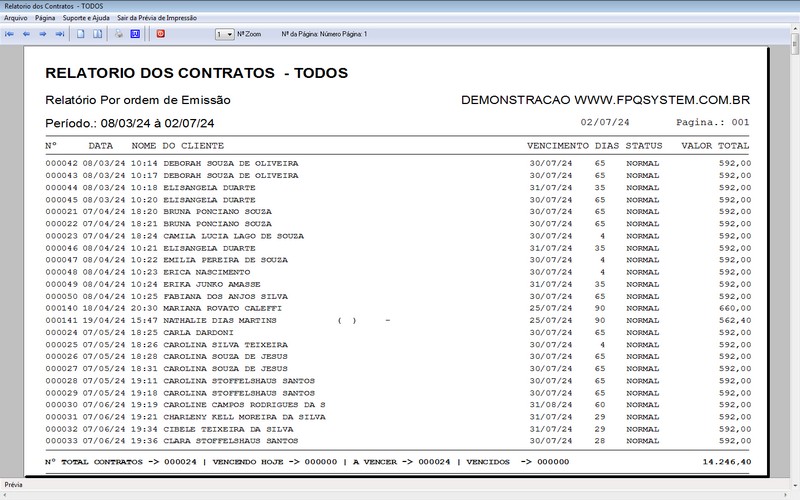This screenshot has width=800, height=500.
Task: Open the Arquivo menu
Action: tap(16, 18)
